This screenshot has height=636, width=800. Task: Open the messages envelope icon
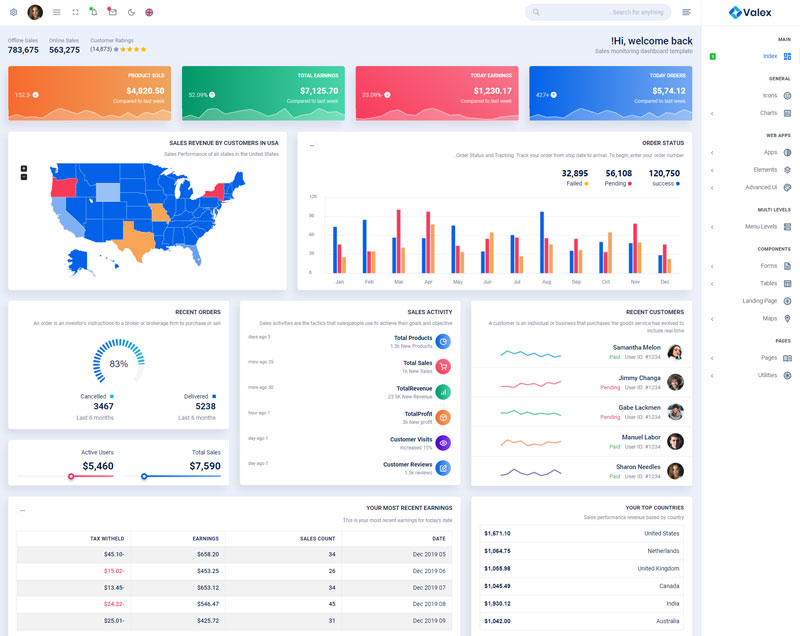(112, 12)
